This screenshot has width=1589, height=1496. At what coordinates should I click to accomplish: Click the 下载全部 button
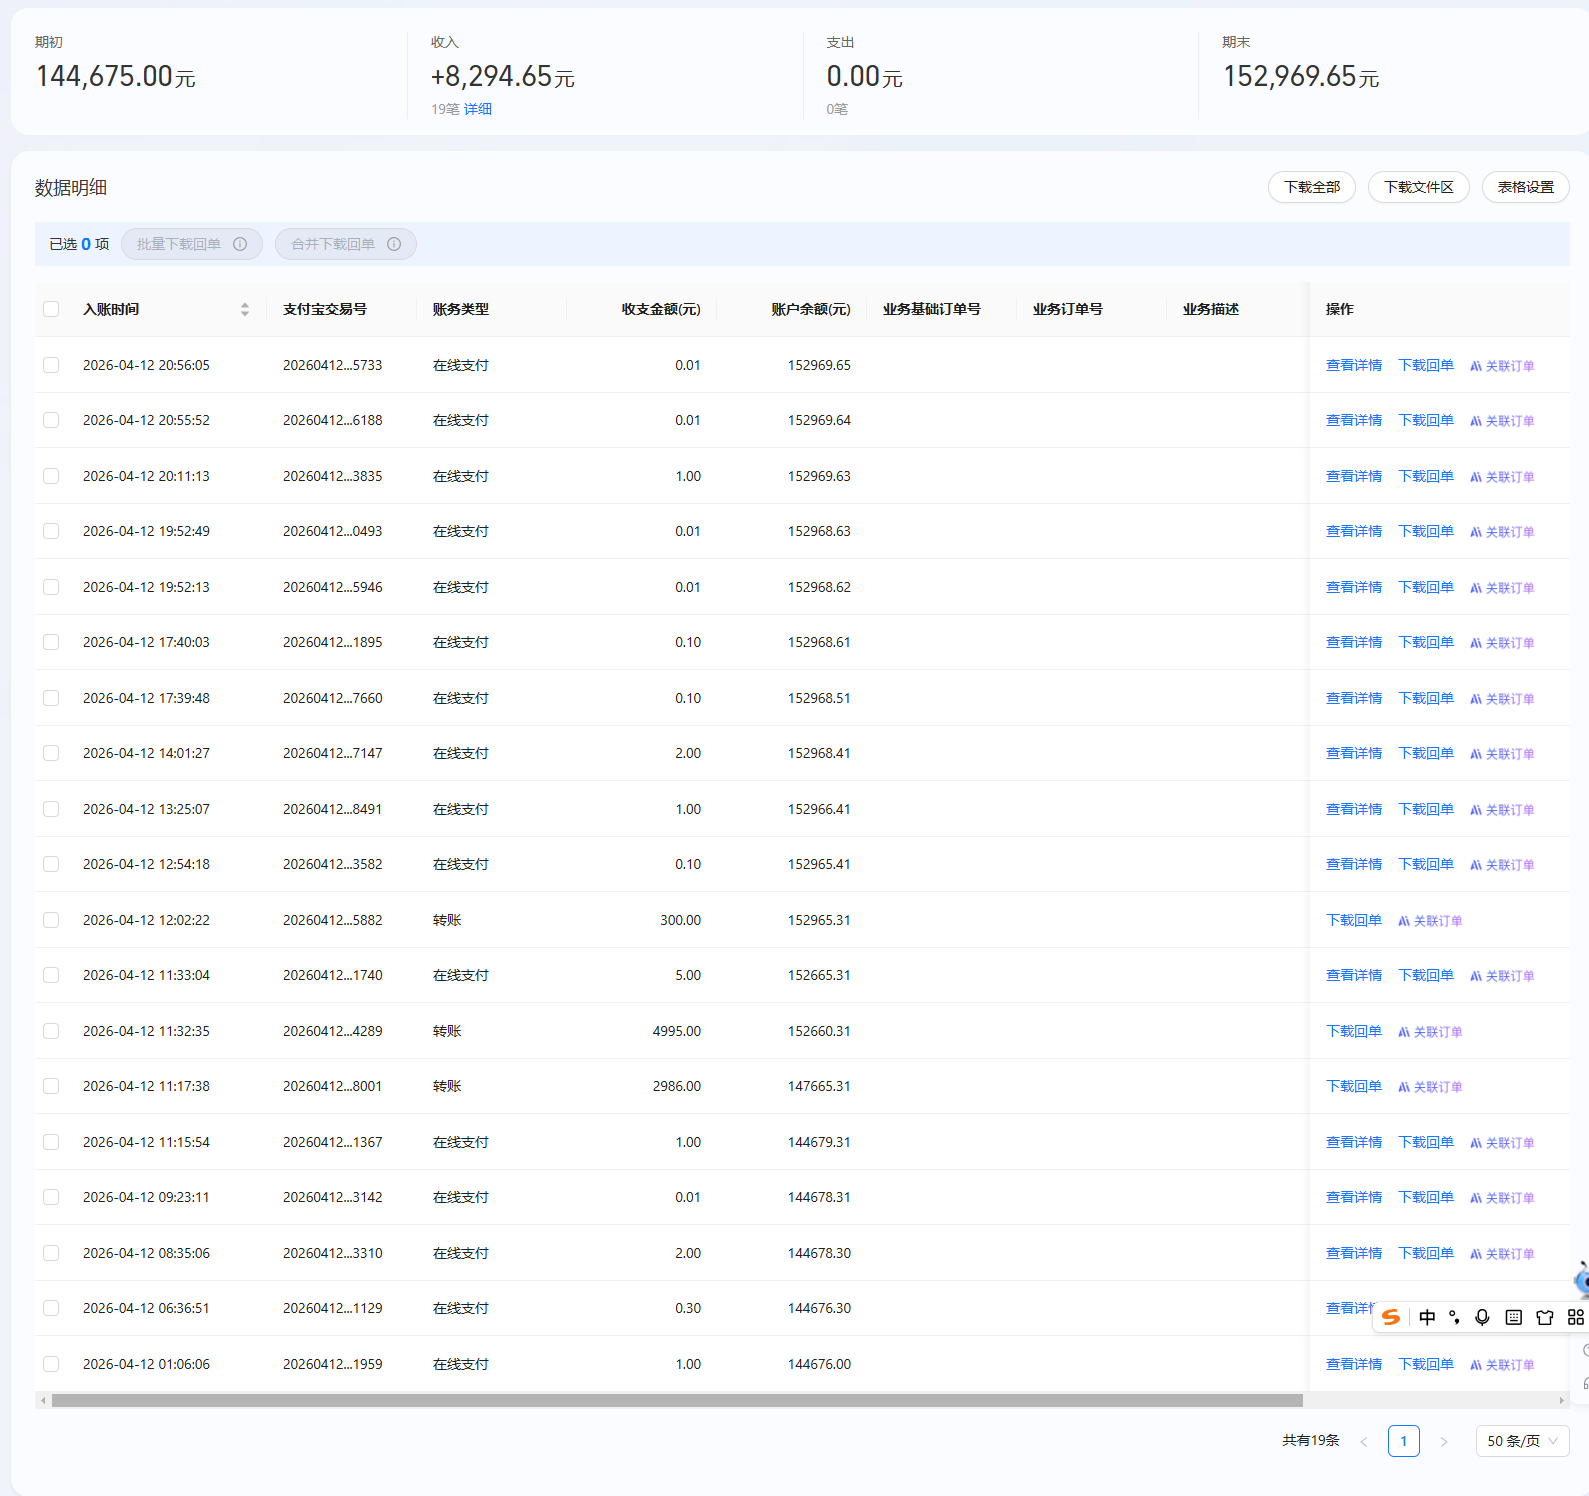pyautogui.click(x=1311, y=187)
